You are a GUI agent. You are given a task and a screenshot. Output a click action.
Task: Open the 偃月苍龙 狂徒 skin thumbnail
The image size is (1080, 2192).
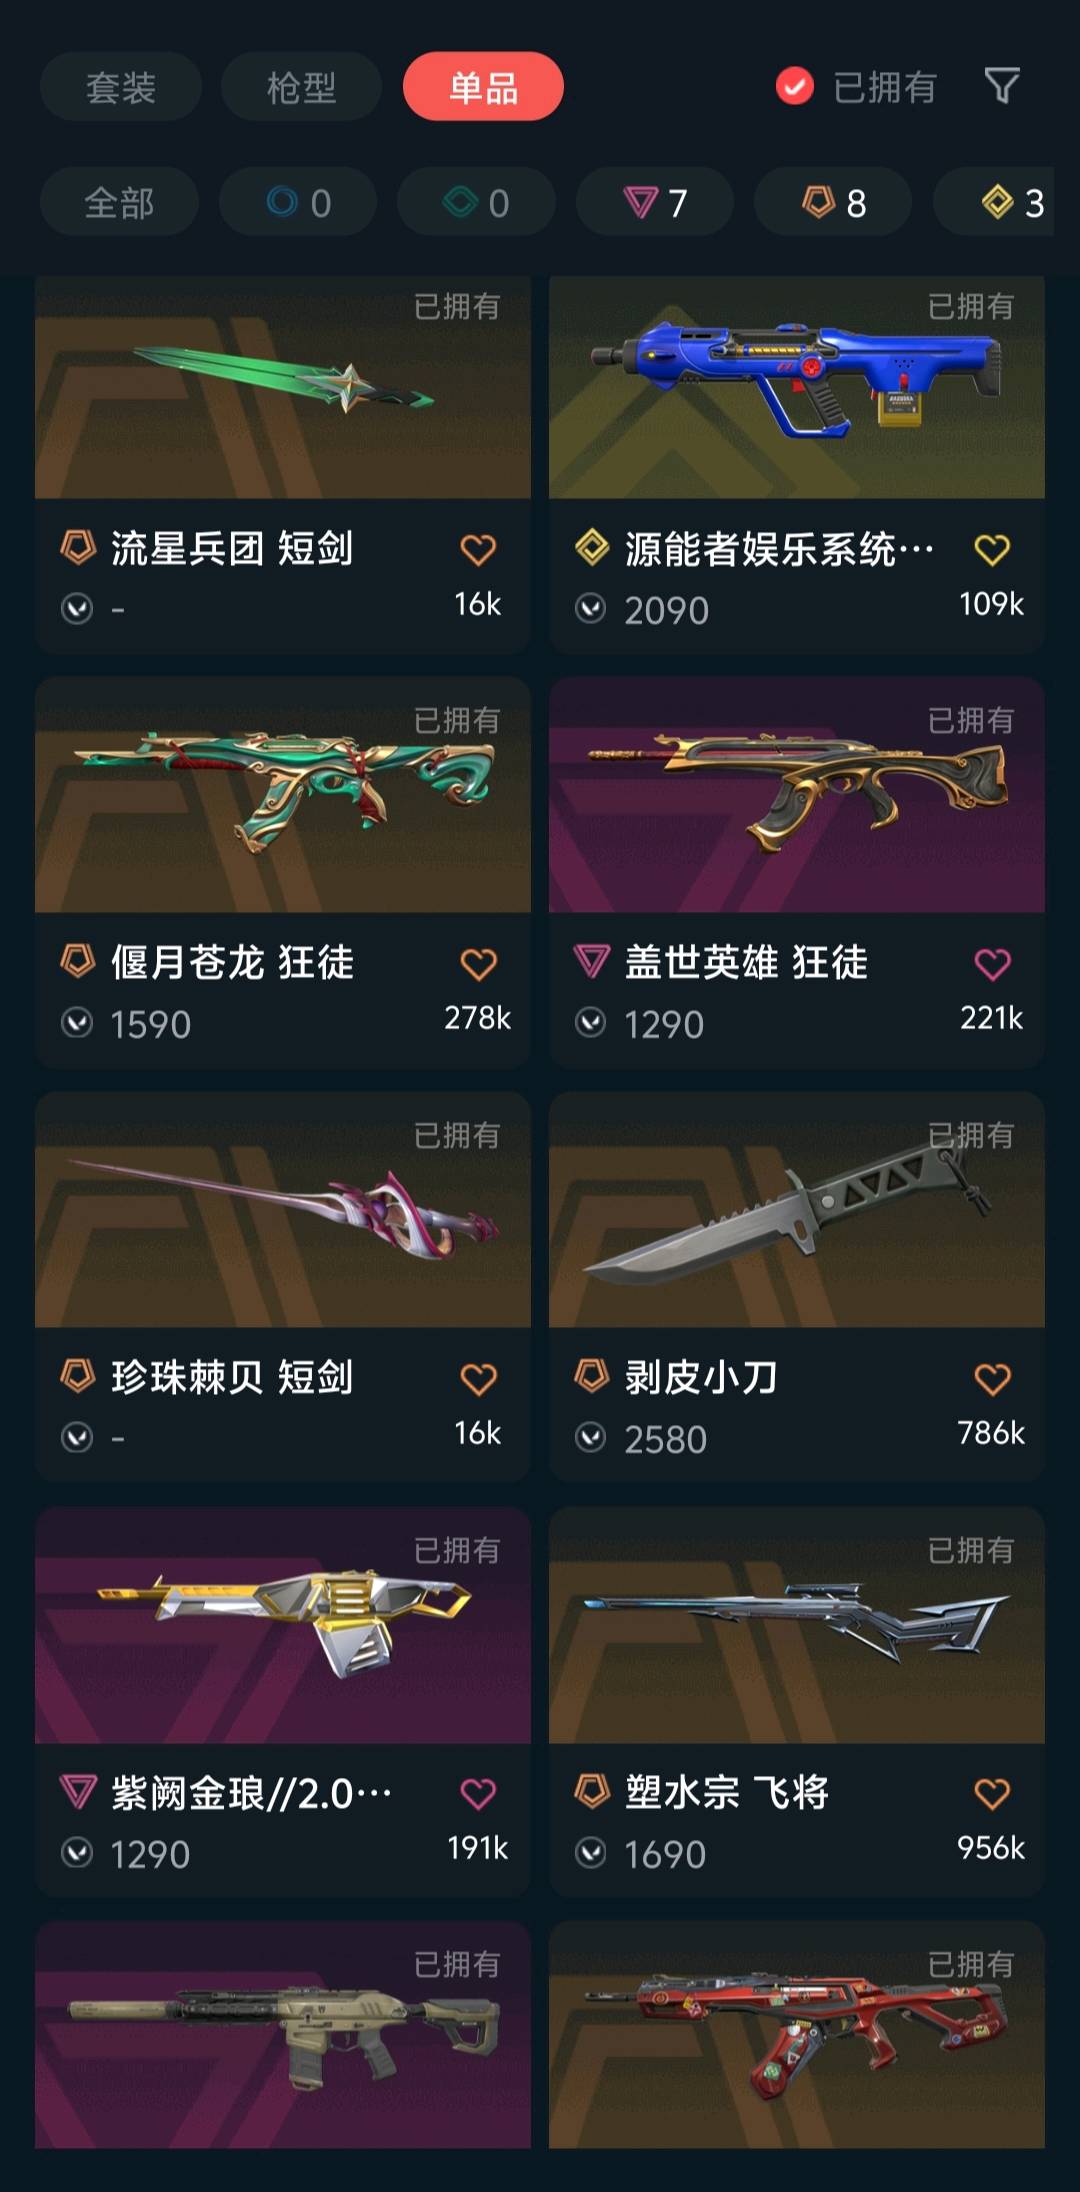(283, 795)
